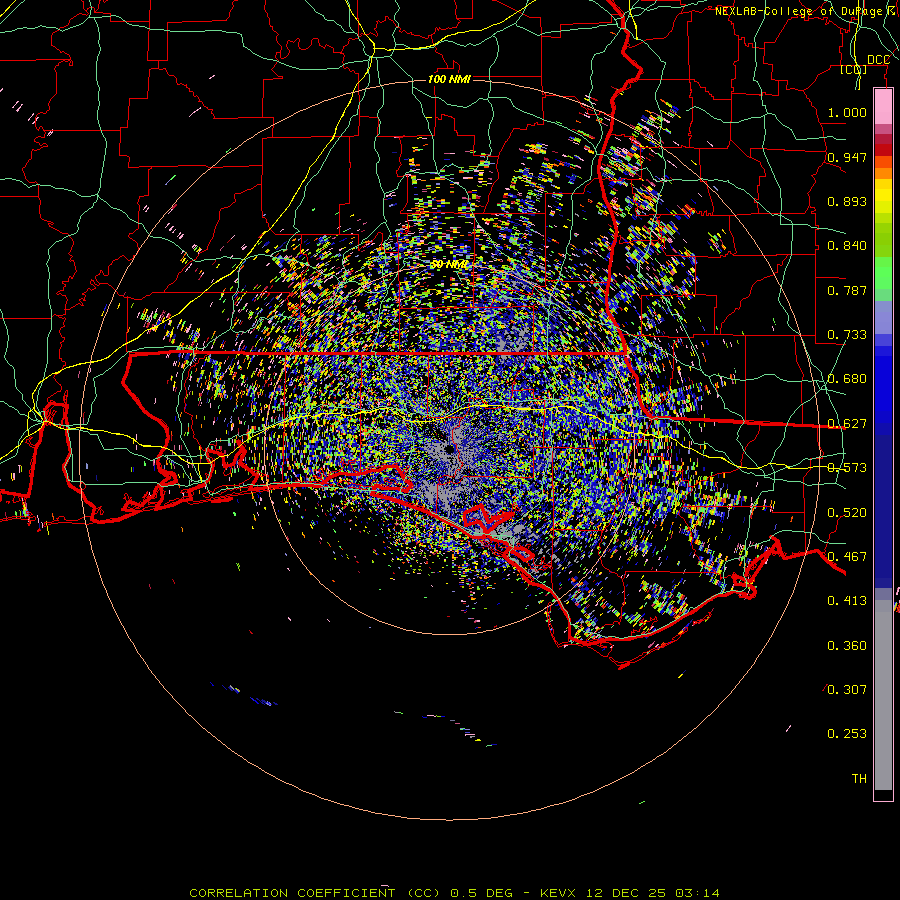Click the 0.893 legend value
This screenshot has width=900, height=900.
[x=847, y=201]
